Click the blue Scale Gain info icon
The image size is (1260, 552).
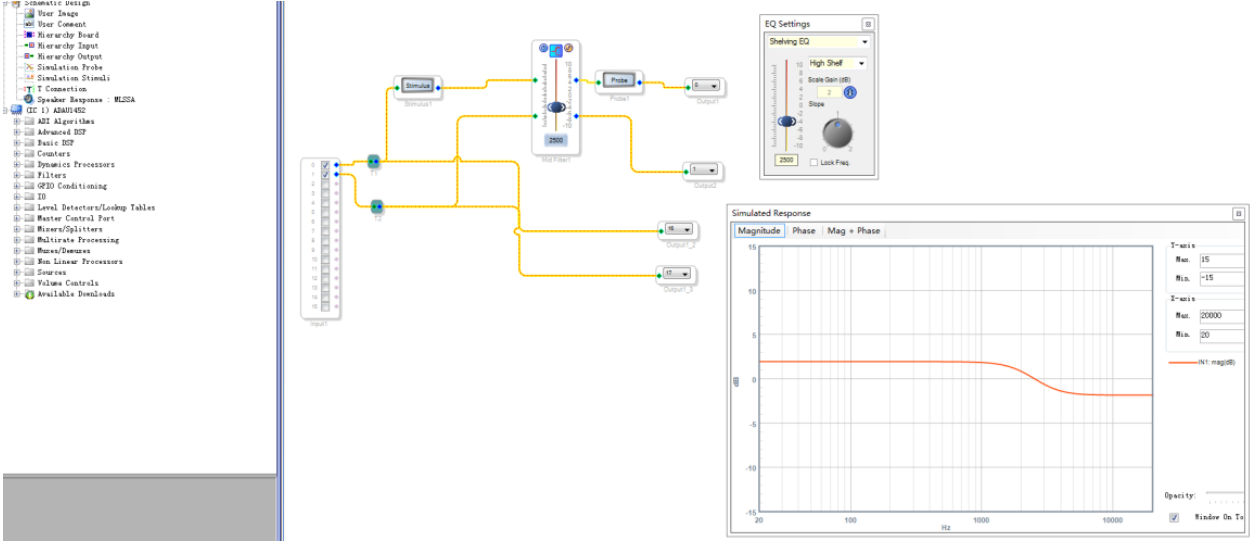[849, 93]
